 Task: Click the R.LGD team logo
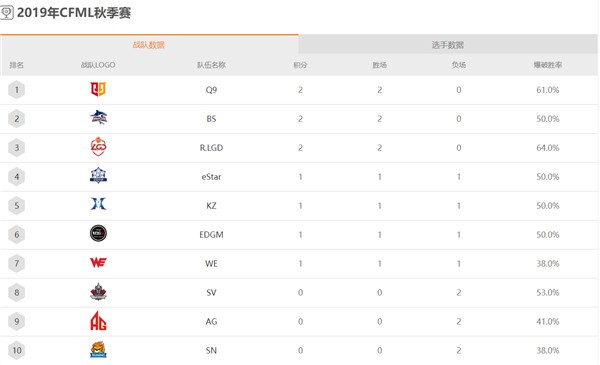click(x=98, y=147)
